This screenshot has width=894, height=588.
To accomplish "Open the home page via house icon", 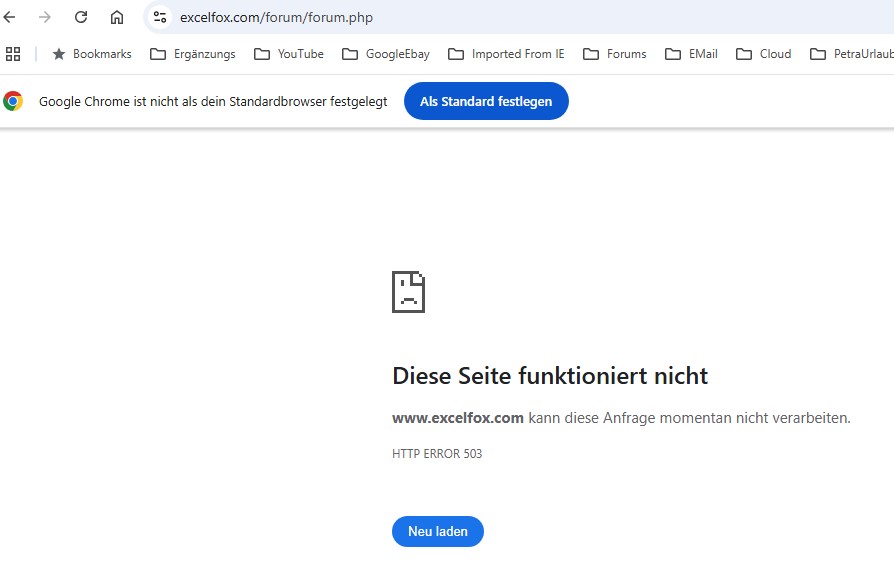I will click(x=117, y=17).
